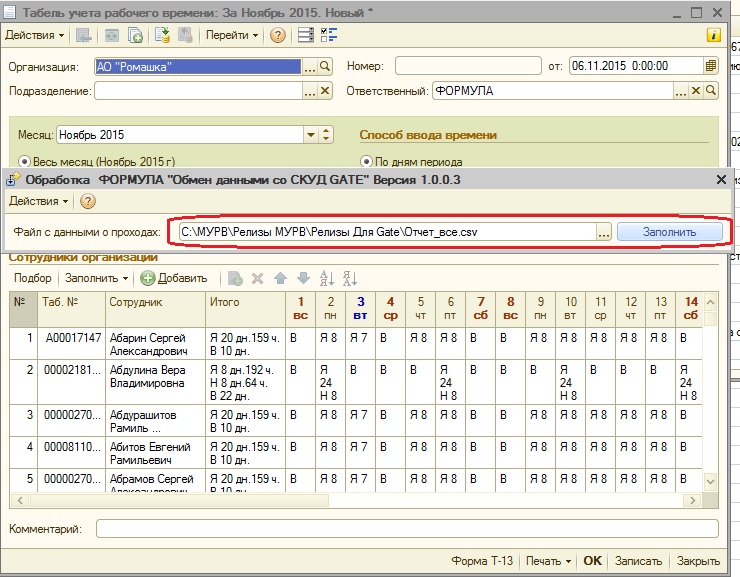This screenshot has height=577, width=740.
Task: Click the yellow info icon in toolbar
Action: (x=714, y=35)
